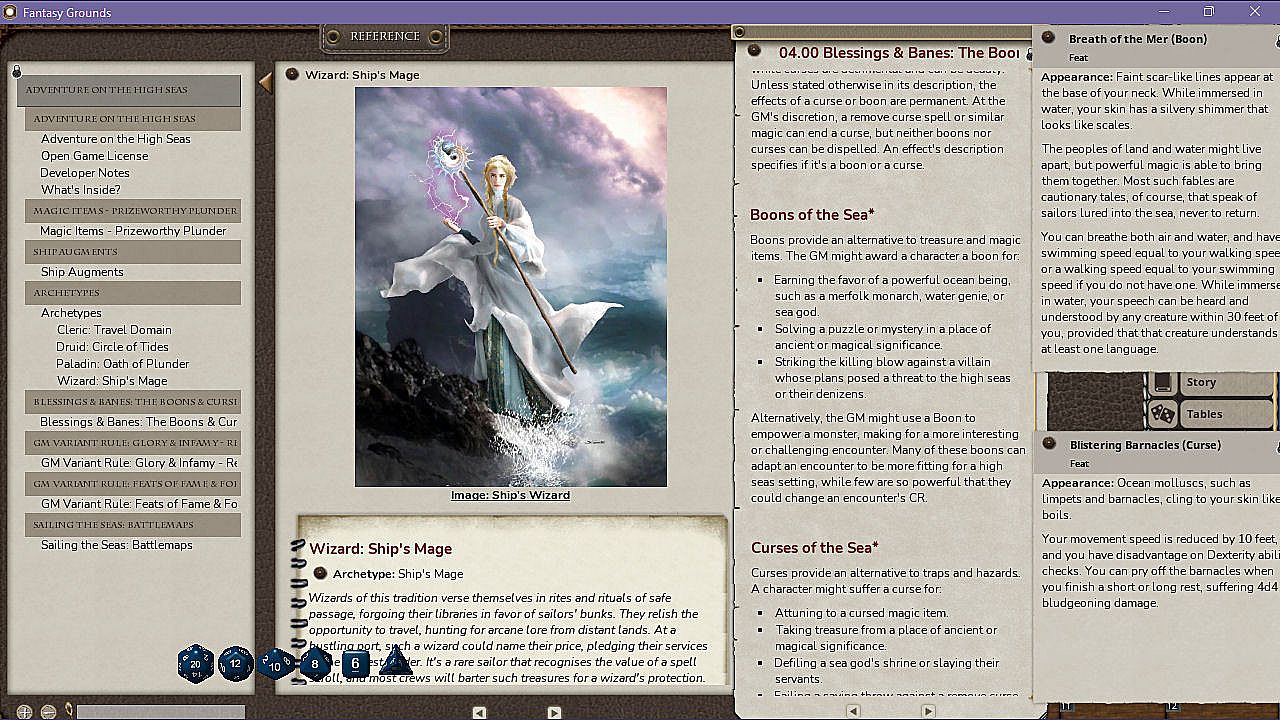Open GM Variant Rule: Glory & Infamy page

click(139, 463)
